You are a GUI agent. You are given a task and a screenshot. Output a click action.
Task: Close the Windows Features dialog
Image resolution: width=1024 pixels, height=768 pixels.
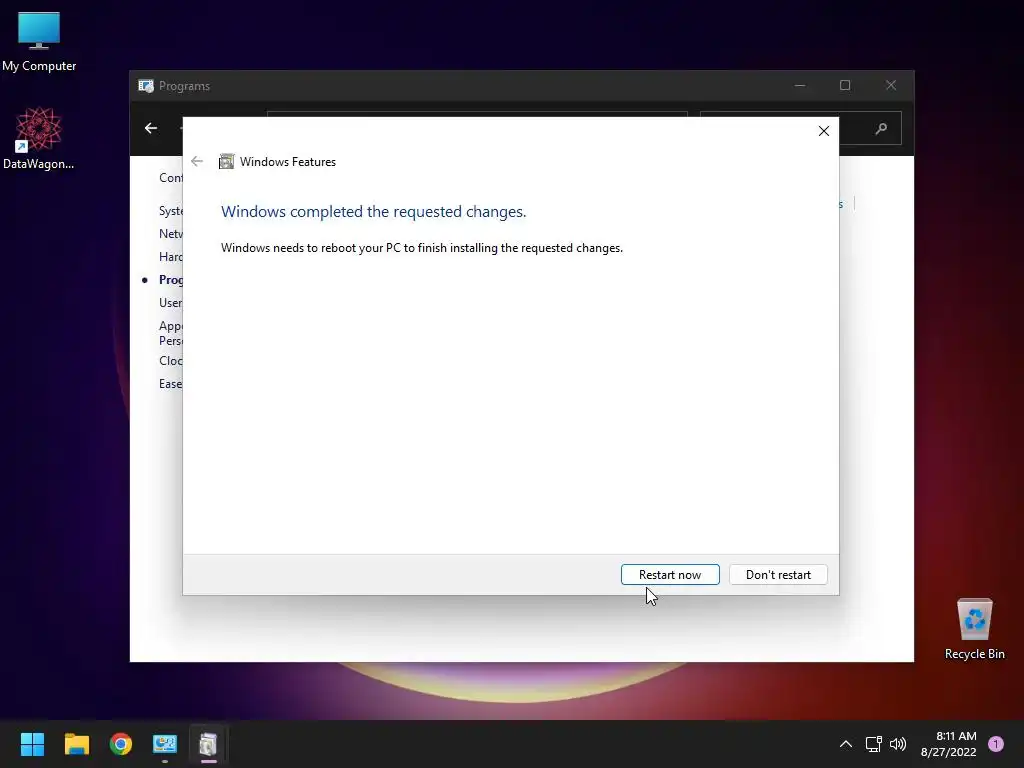click(824, 131)
